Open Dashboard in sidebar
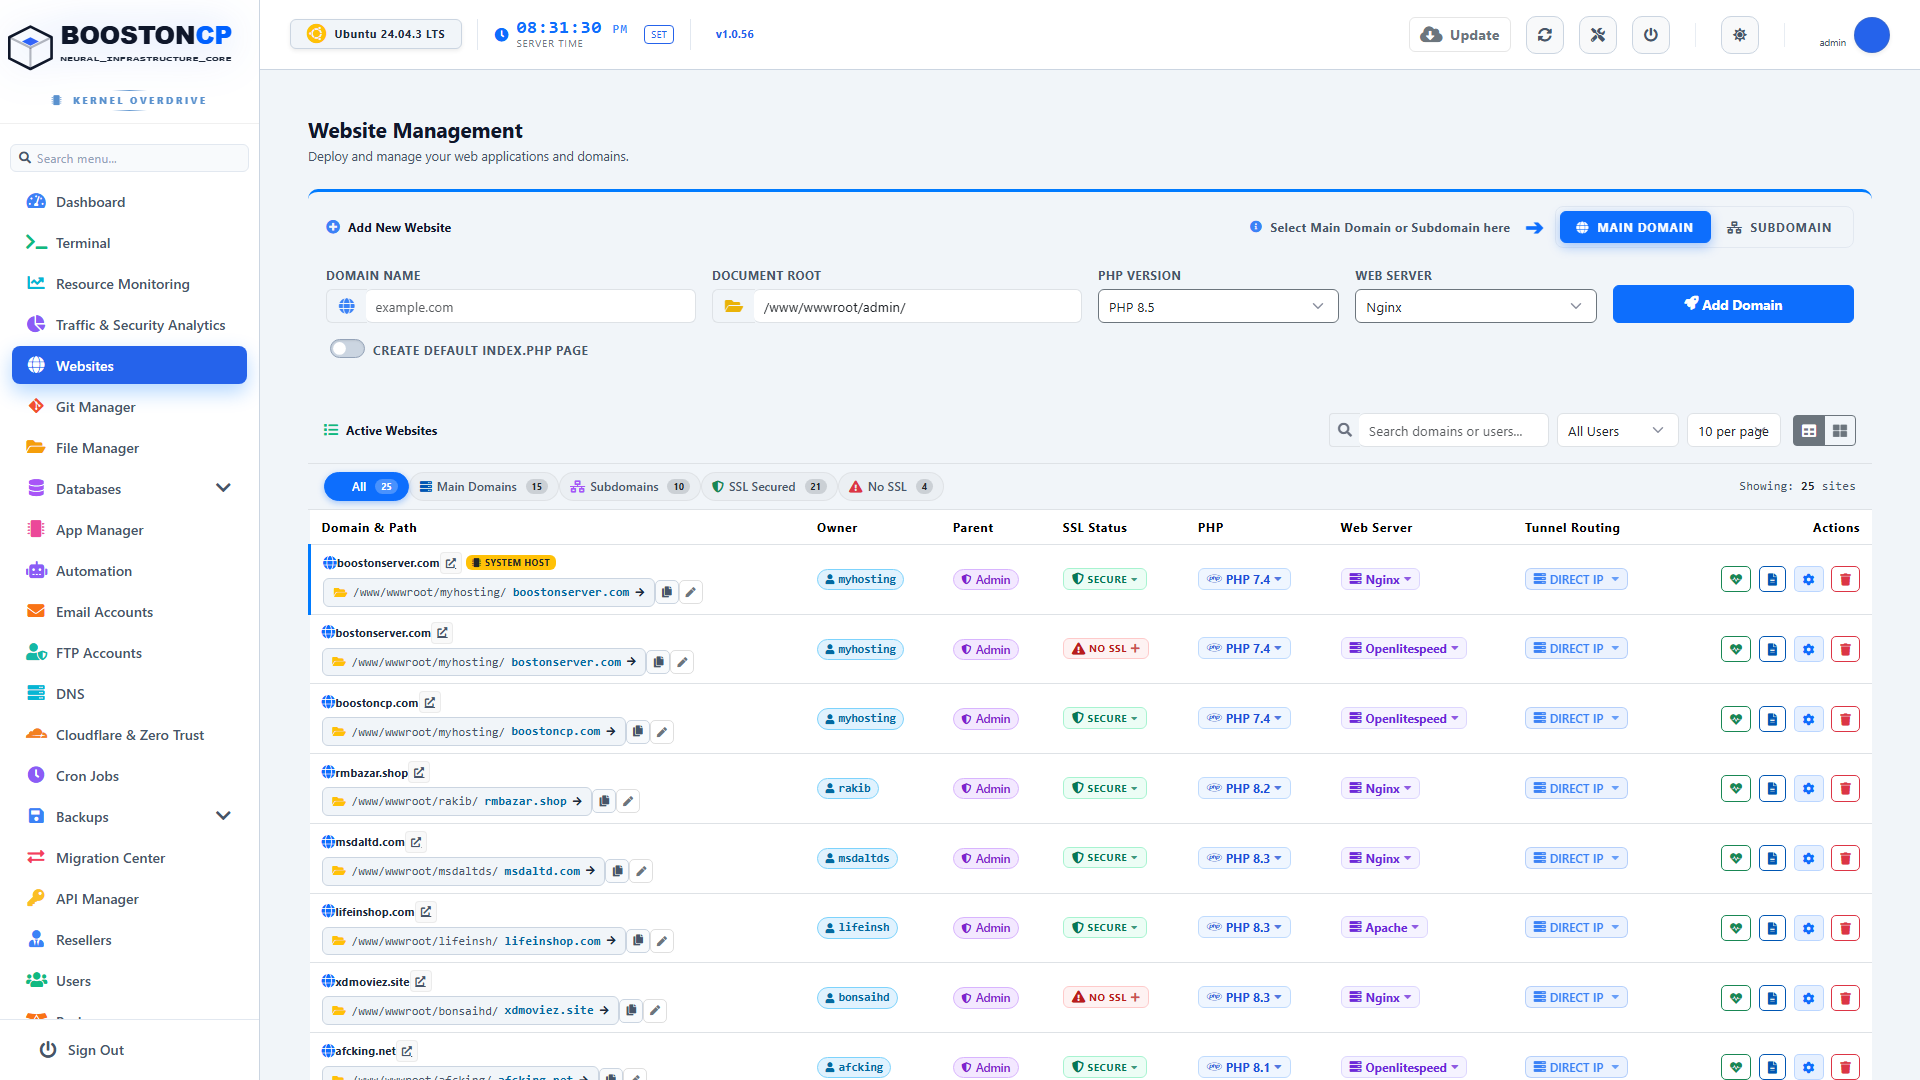The height and width of the screenshot is (1080, 1920). [129, 201]
